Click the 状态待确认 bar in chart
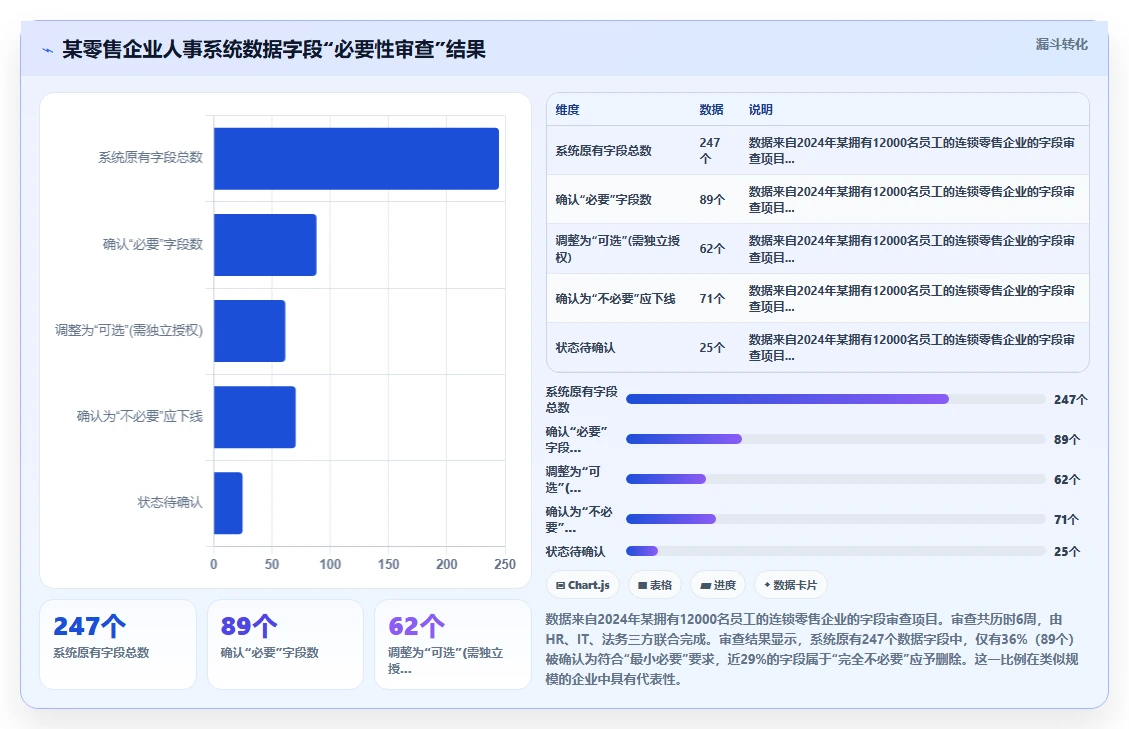 (x=228, y=503)
